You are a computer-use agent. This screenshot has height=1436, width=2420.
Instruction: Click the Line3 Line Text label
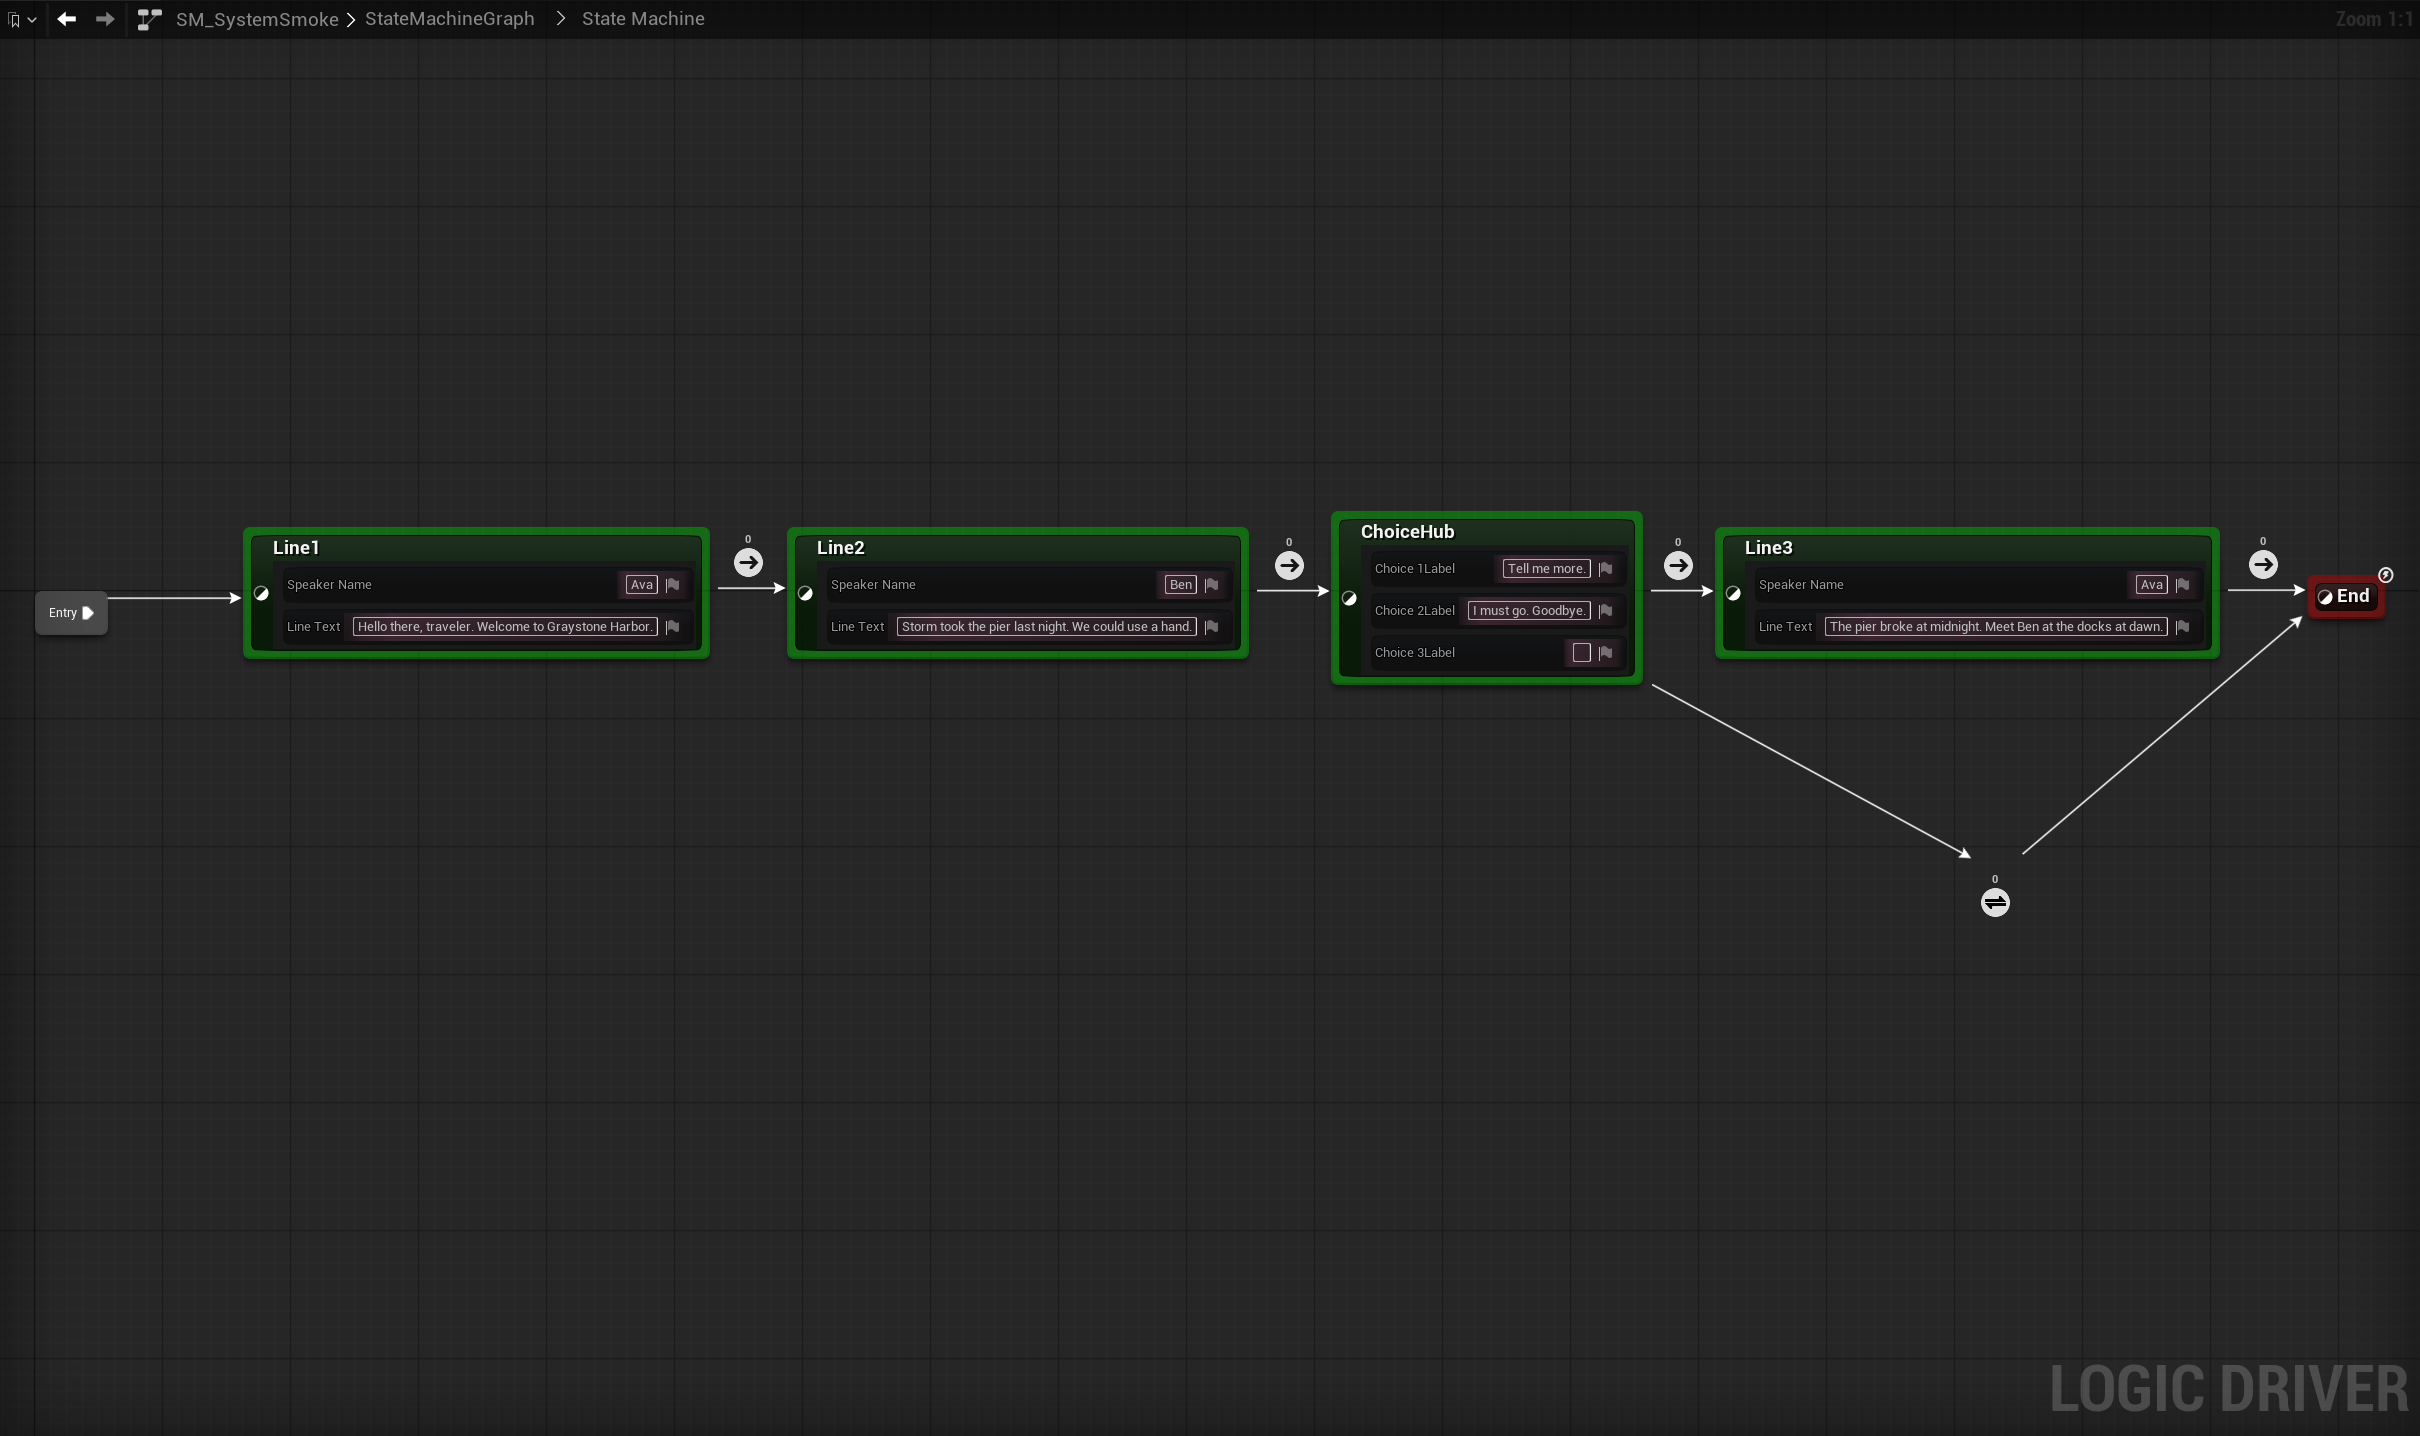pos(1785,627)
